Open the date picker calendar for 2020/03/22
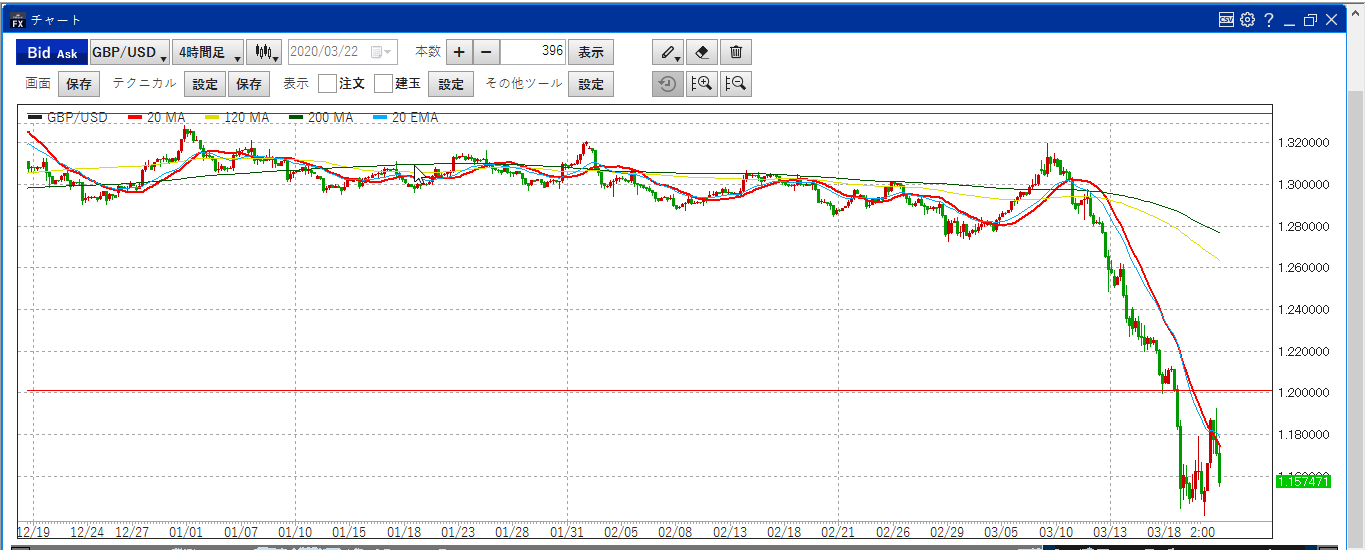1366x550 pixels. [x=381, y=53]
